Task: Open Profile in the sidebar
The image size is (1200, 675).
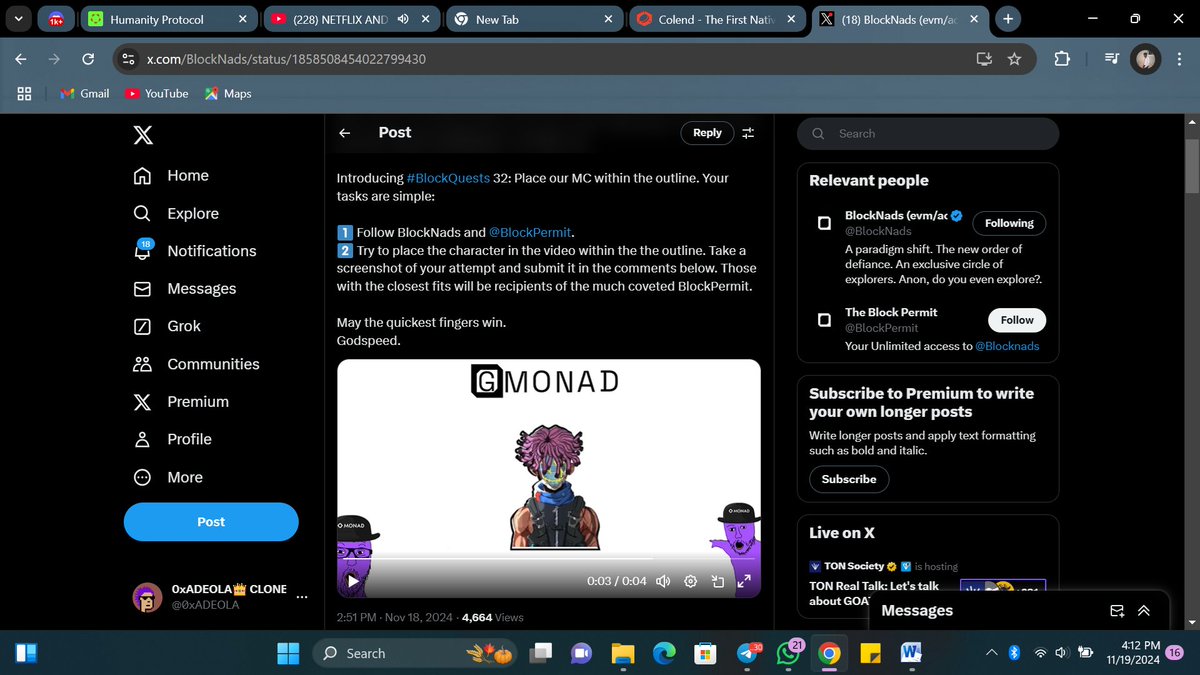Action: 172,439
